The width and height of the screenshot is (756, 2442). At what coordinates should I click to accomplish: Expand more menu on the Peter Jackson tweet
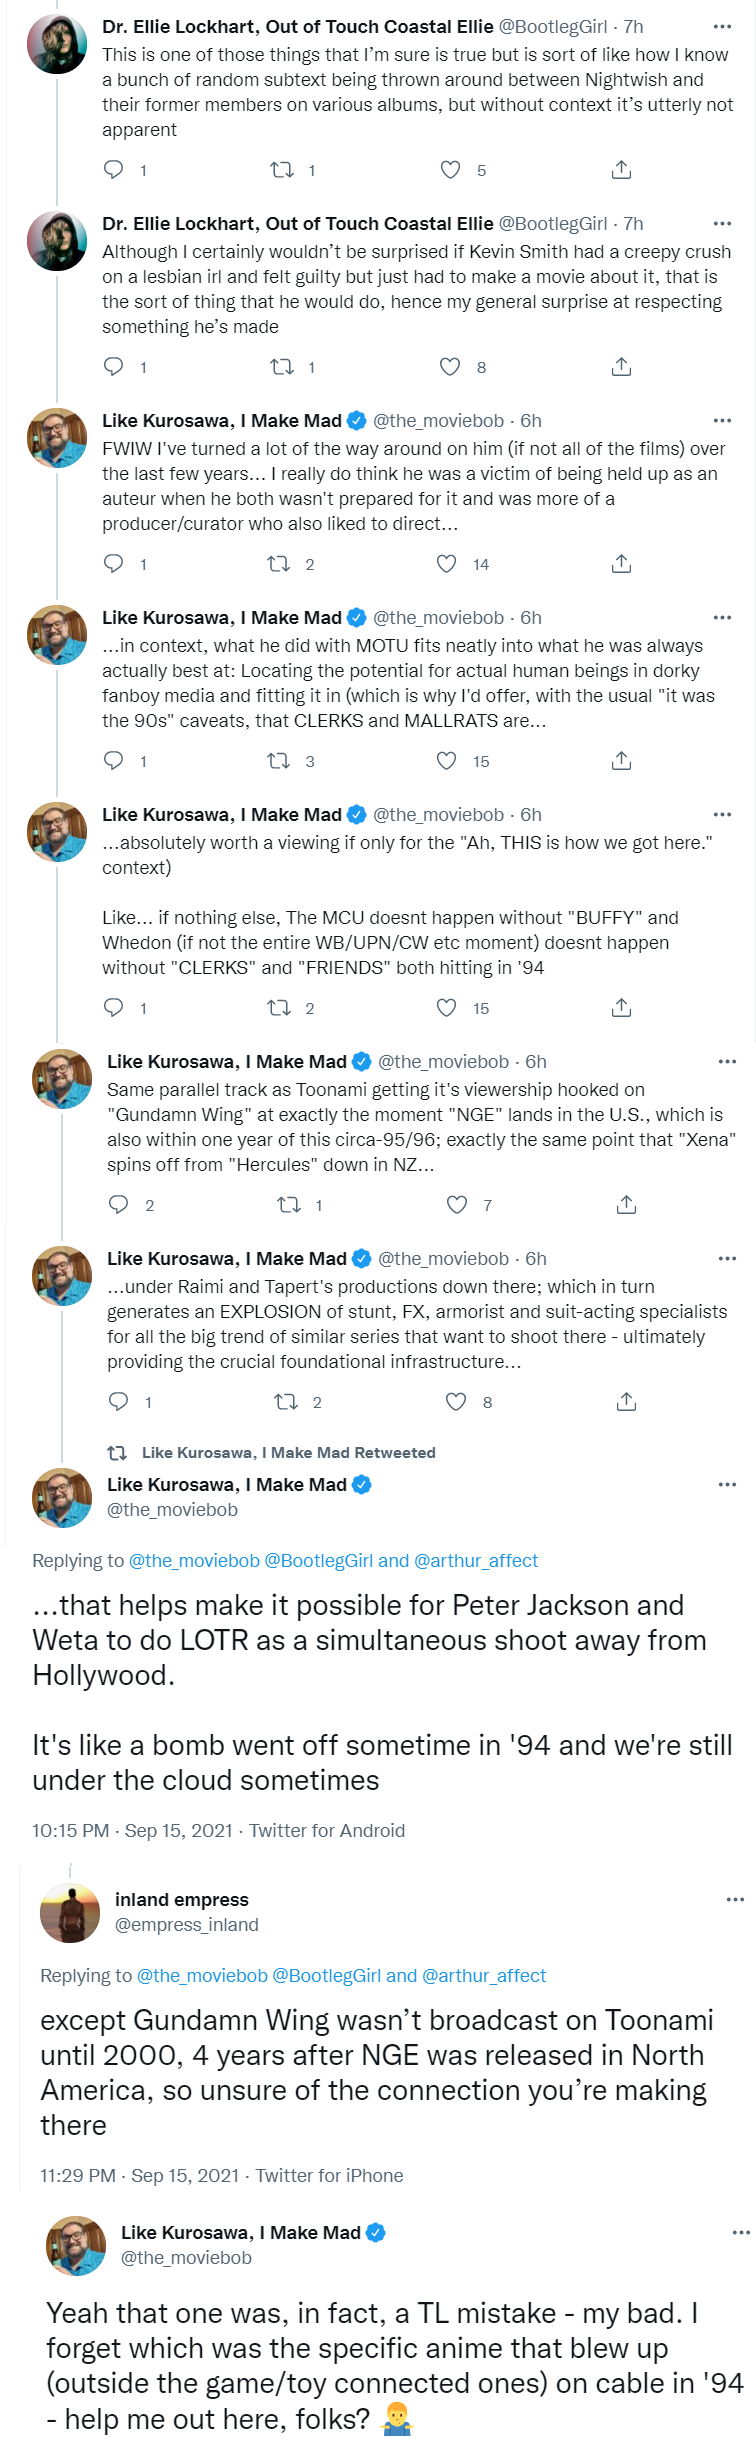click(x=727, y=1484)
